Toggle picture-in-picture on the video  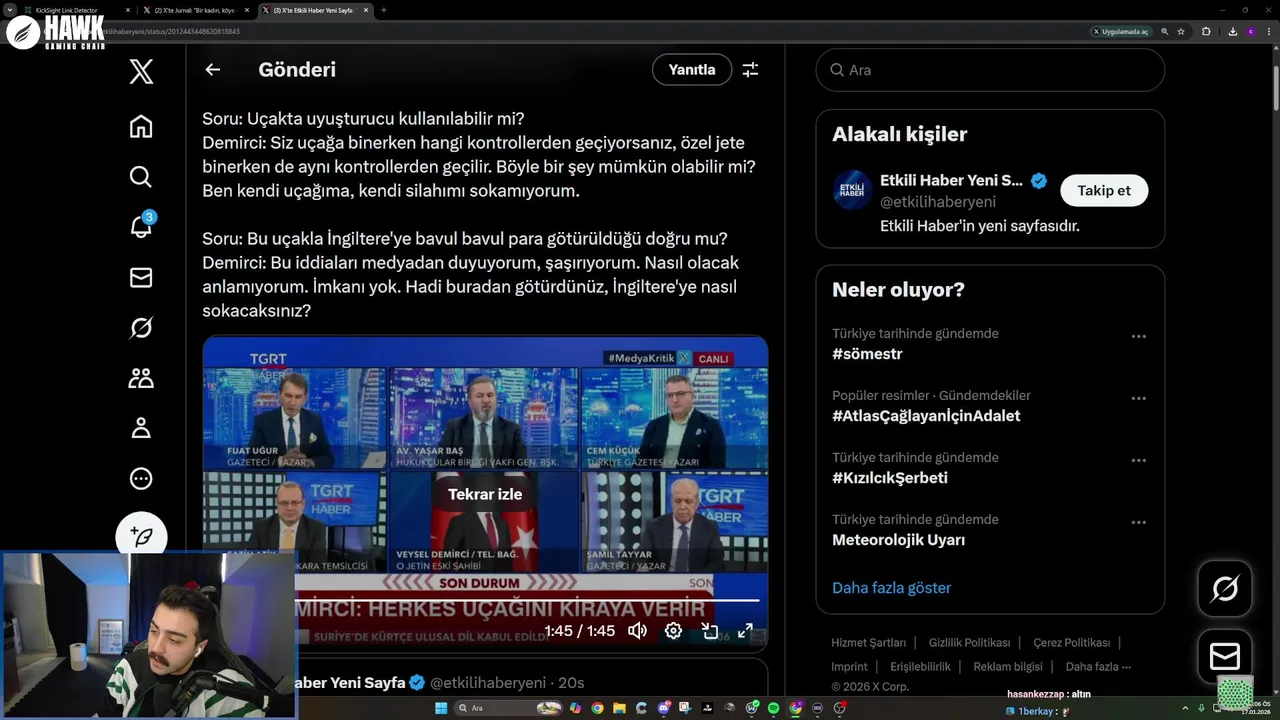(709, 631)
